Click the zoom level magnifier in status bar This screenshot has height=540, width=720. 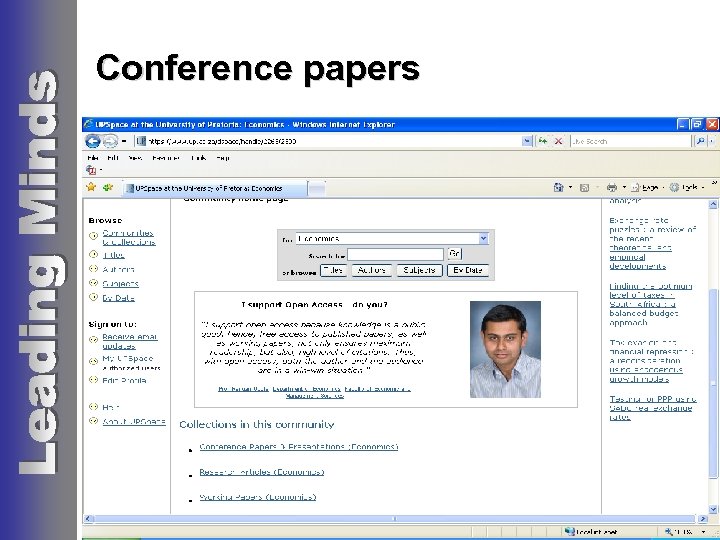click(669, 532)
